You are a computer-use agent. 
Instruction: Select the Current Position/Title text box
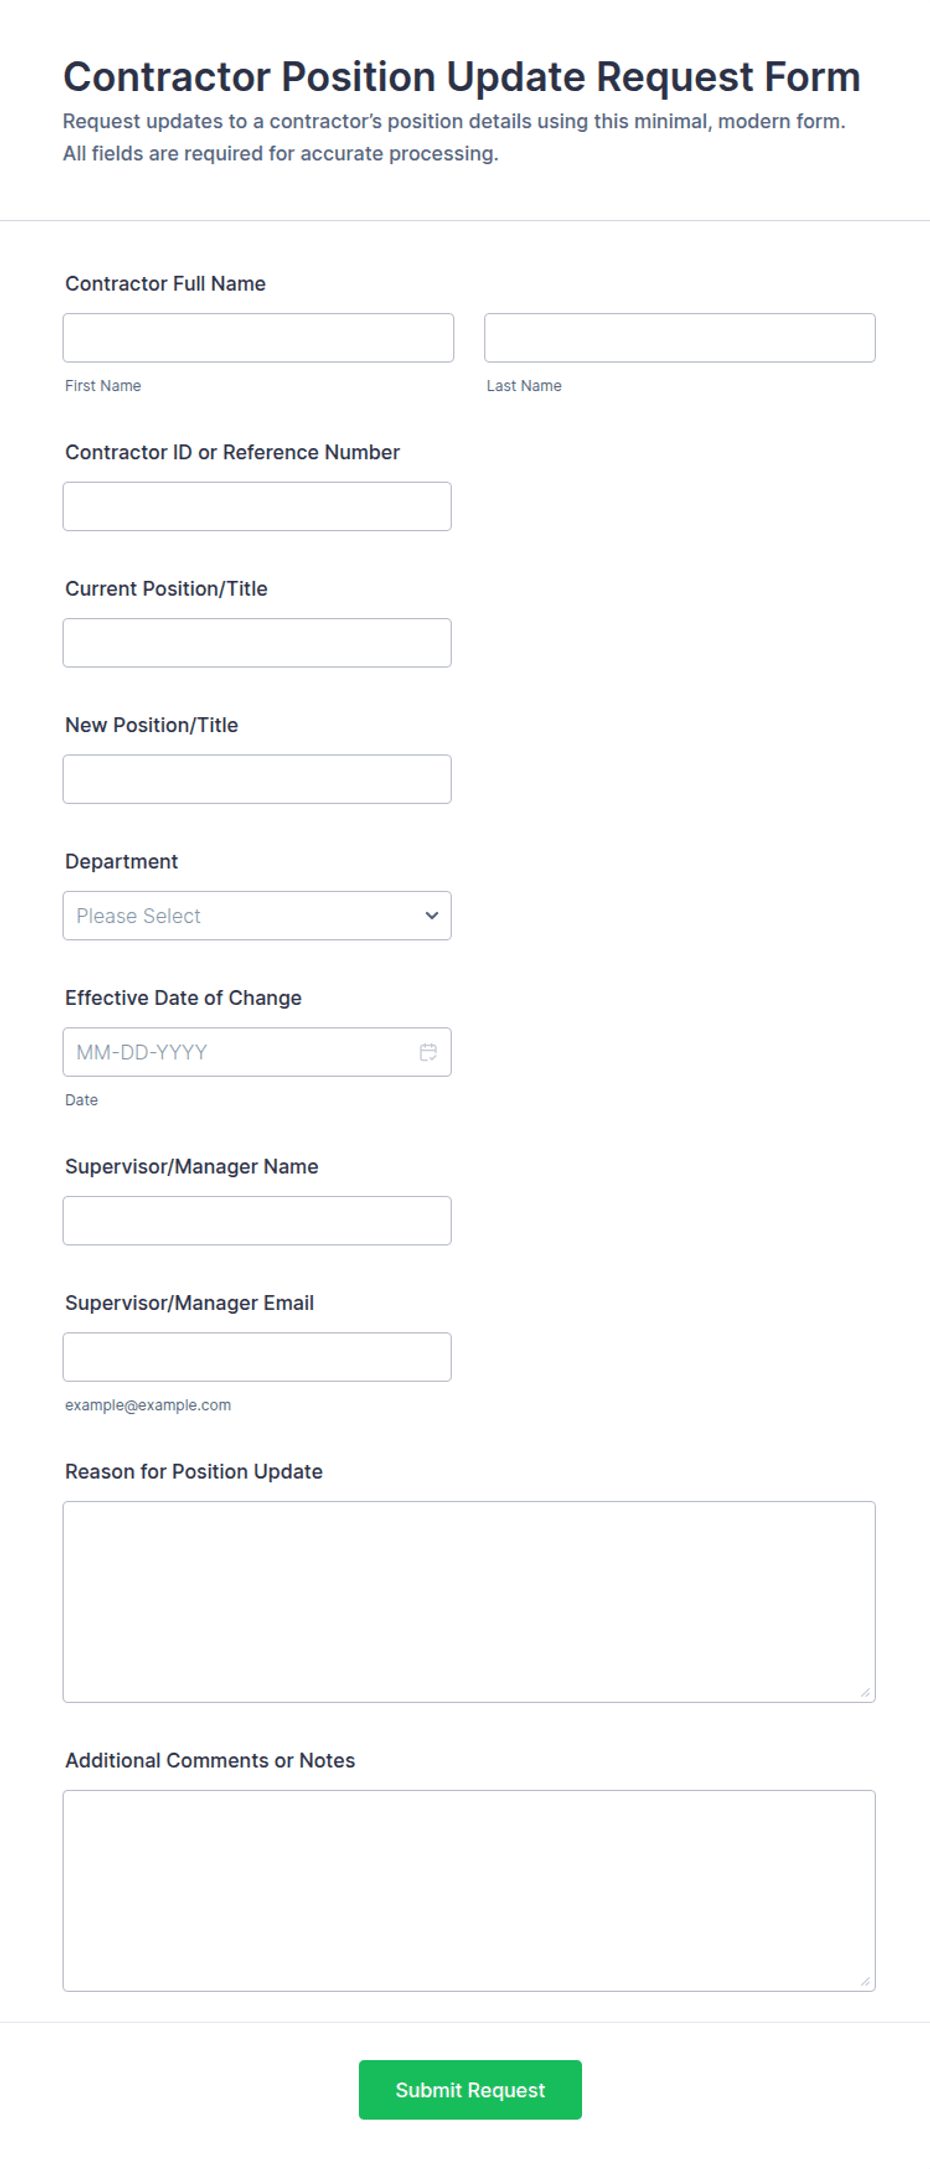coord(257,643)
